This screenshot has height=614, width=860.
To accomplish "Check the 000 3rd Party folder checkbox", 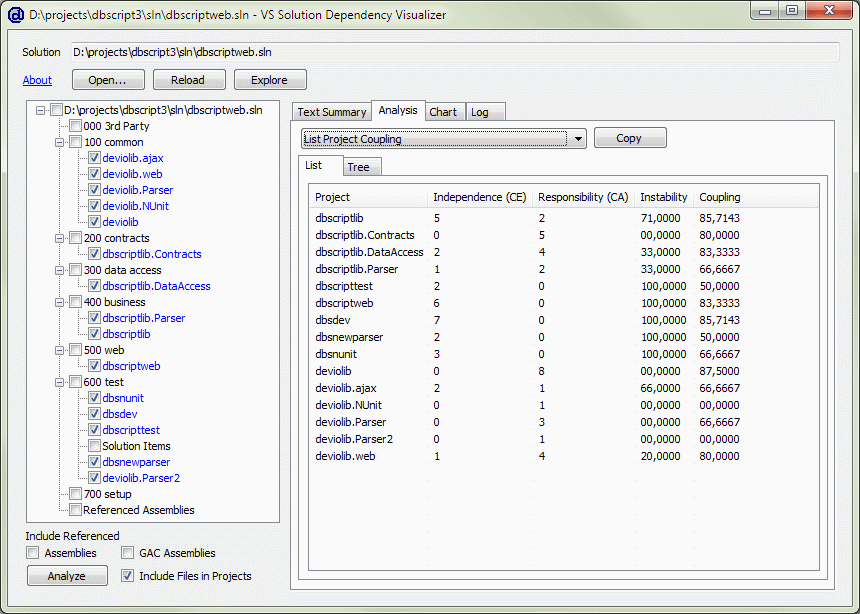I will coord(76,126).
